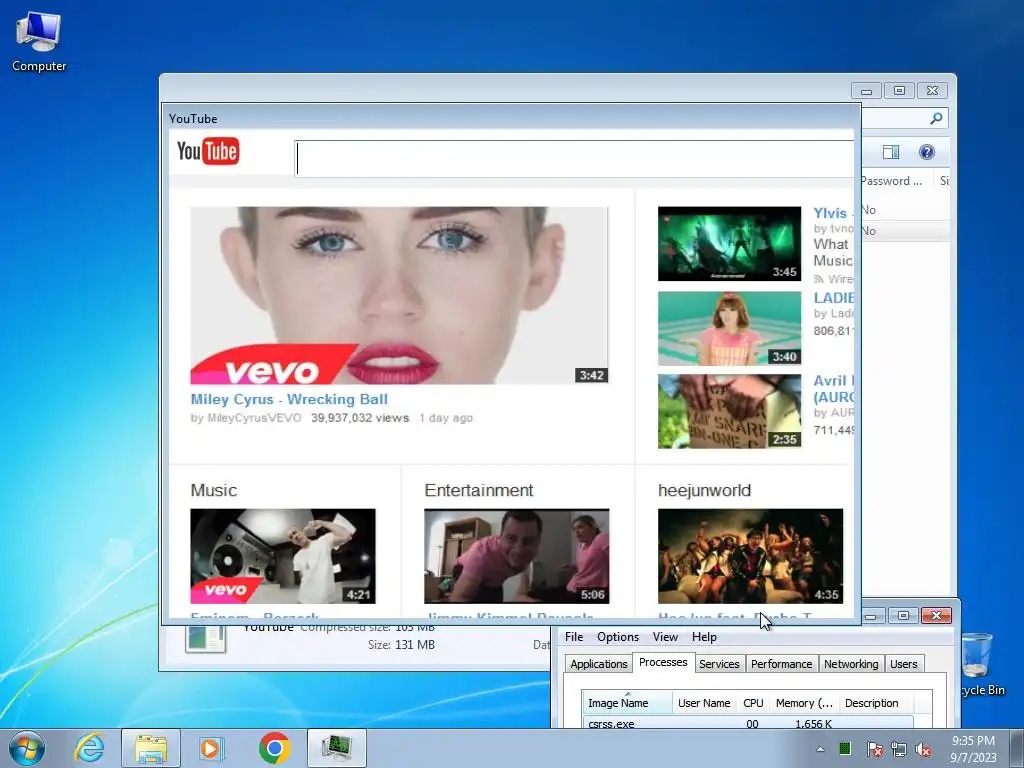
Task: Launch Google Chrome from taskbar
Action: click(x=274, y=748)
